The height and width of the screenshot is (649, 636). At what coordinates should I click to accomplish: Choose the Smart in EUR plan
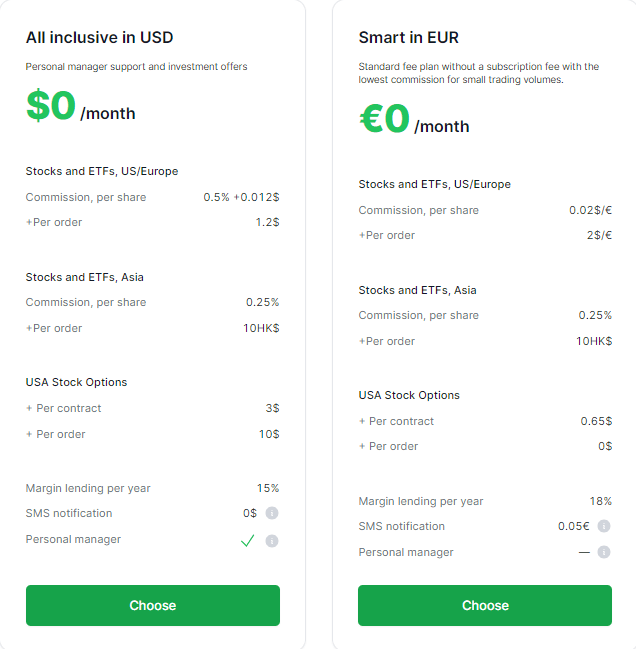485,606
